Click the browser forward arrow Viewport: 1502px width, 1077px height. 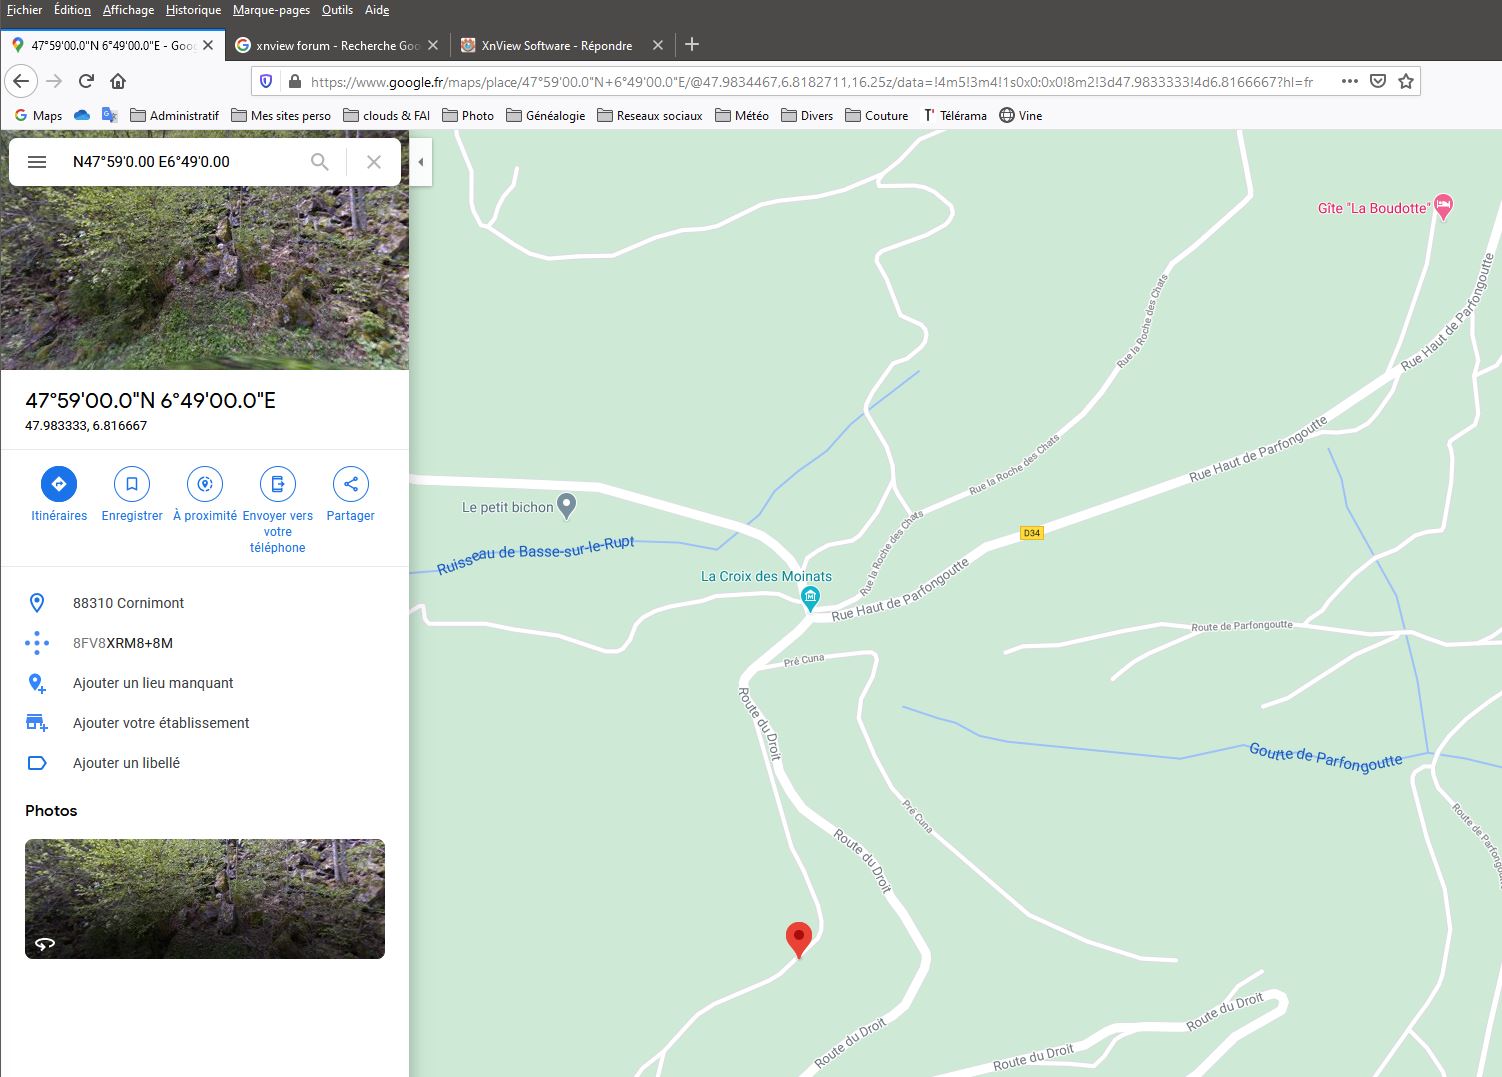coord(54,81)
